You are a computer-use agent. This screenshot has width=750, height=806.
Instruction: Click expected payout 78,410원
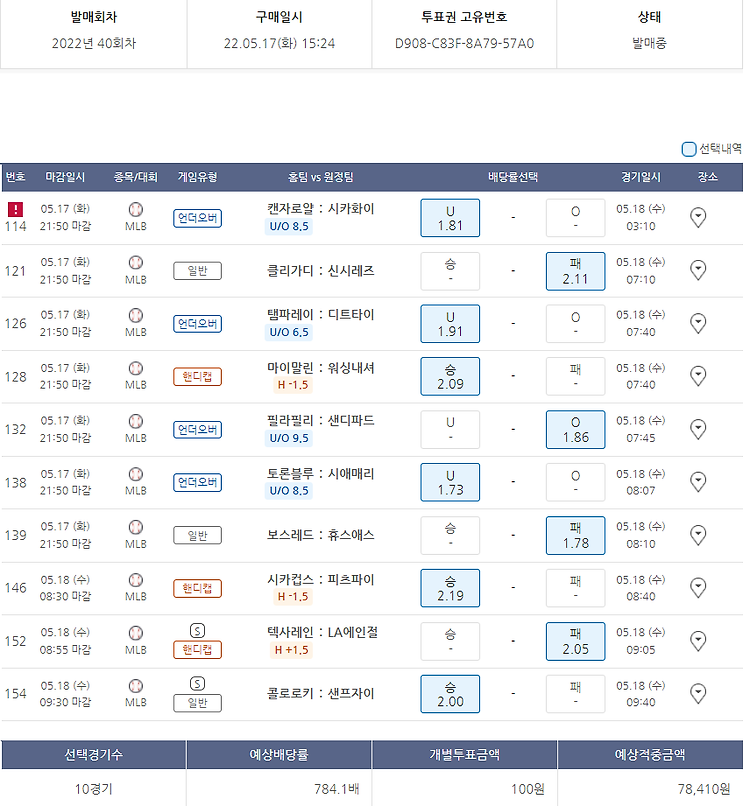(x=704, y=789)
